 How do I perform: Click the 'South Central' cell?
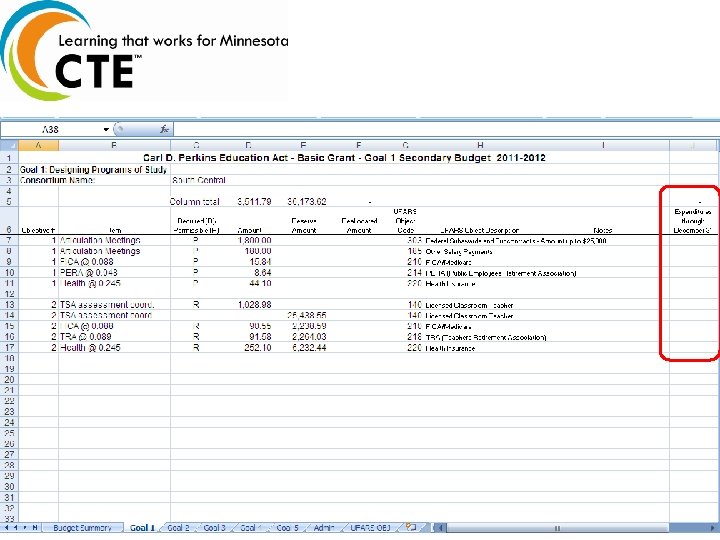pos(198,180)
